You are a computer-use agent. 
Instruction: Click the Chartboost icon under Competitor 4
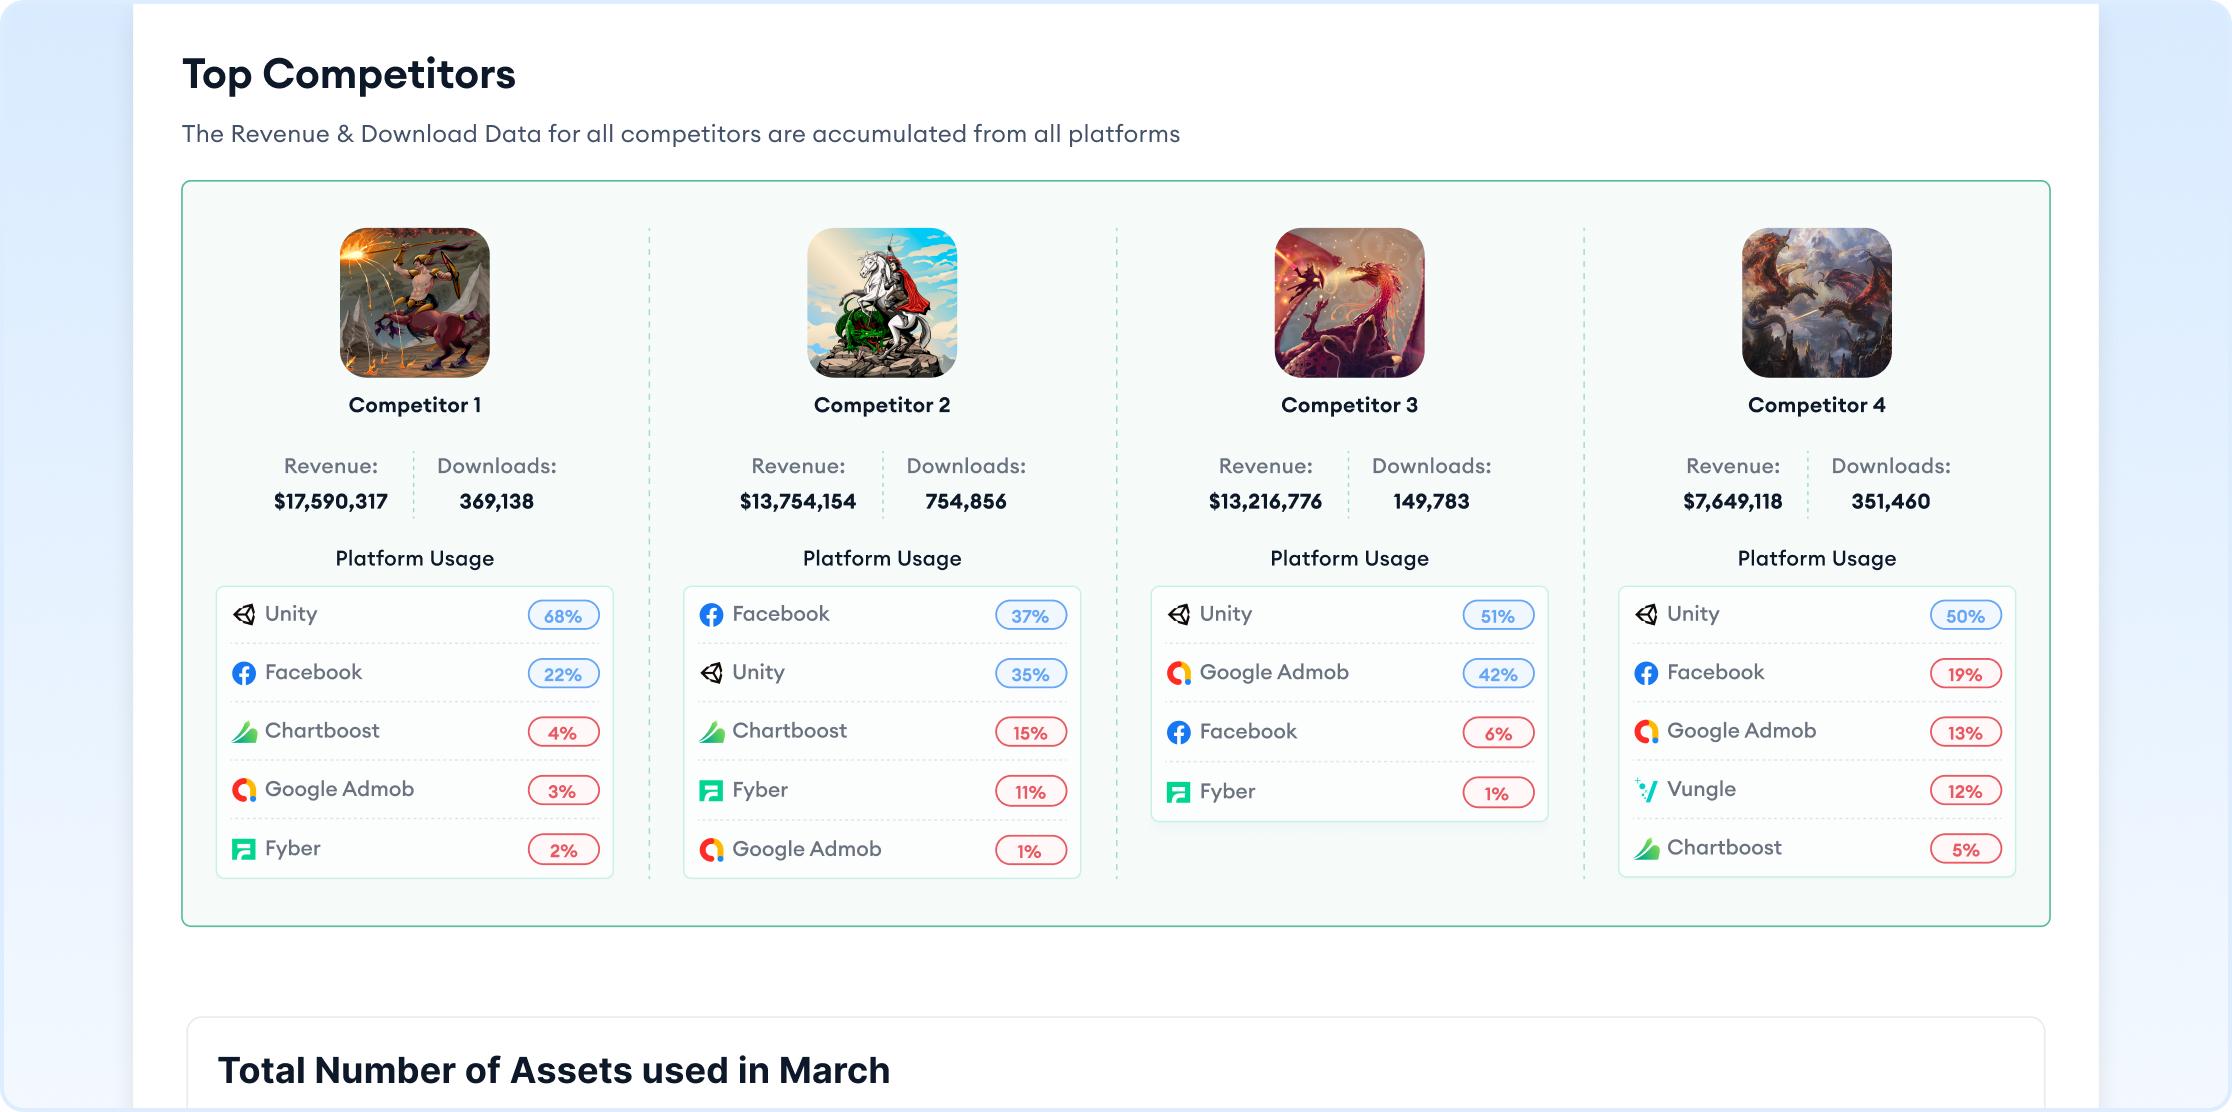pos(1648,847)
